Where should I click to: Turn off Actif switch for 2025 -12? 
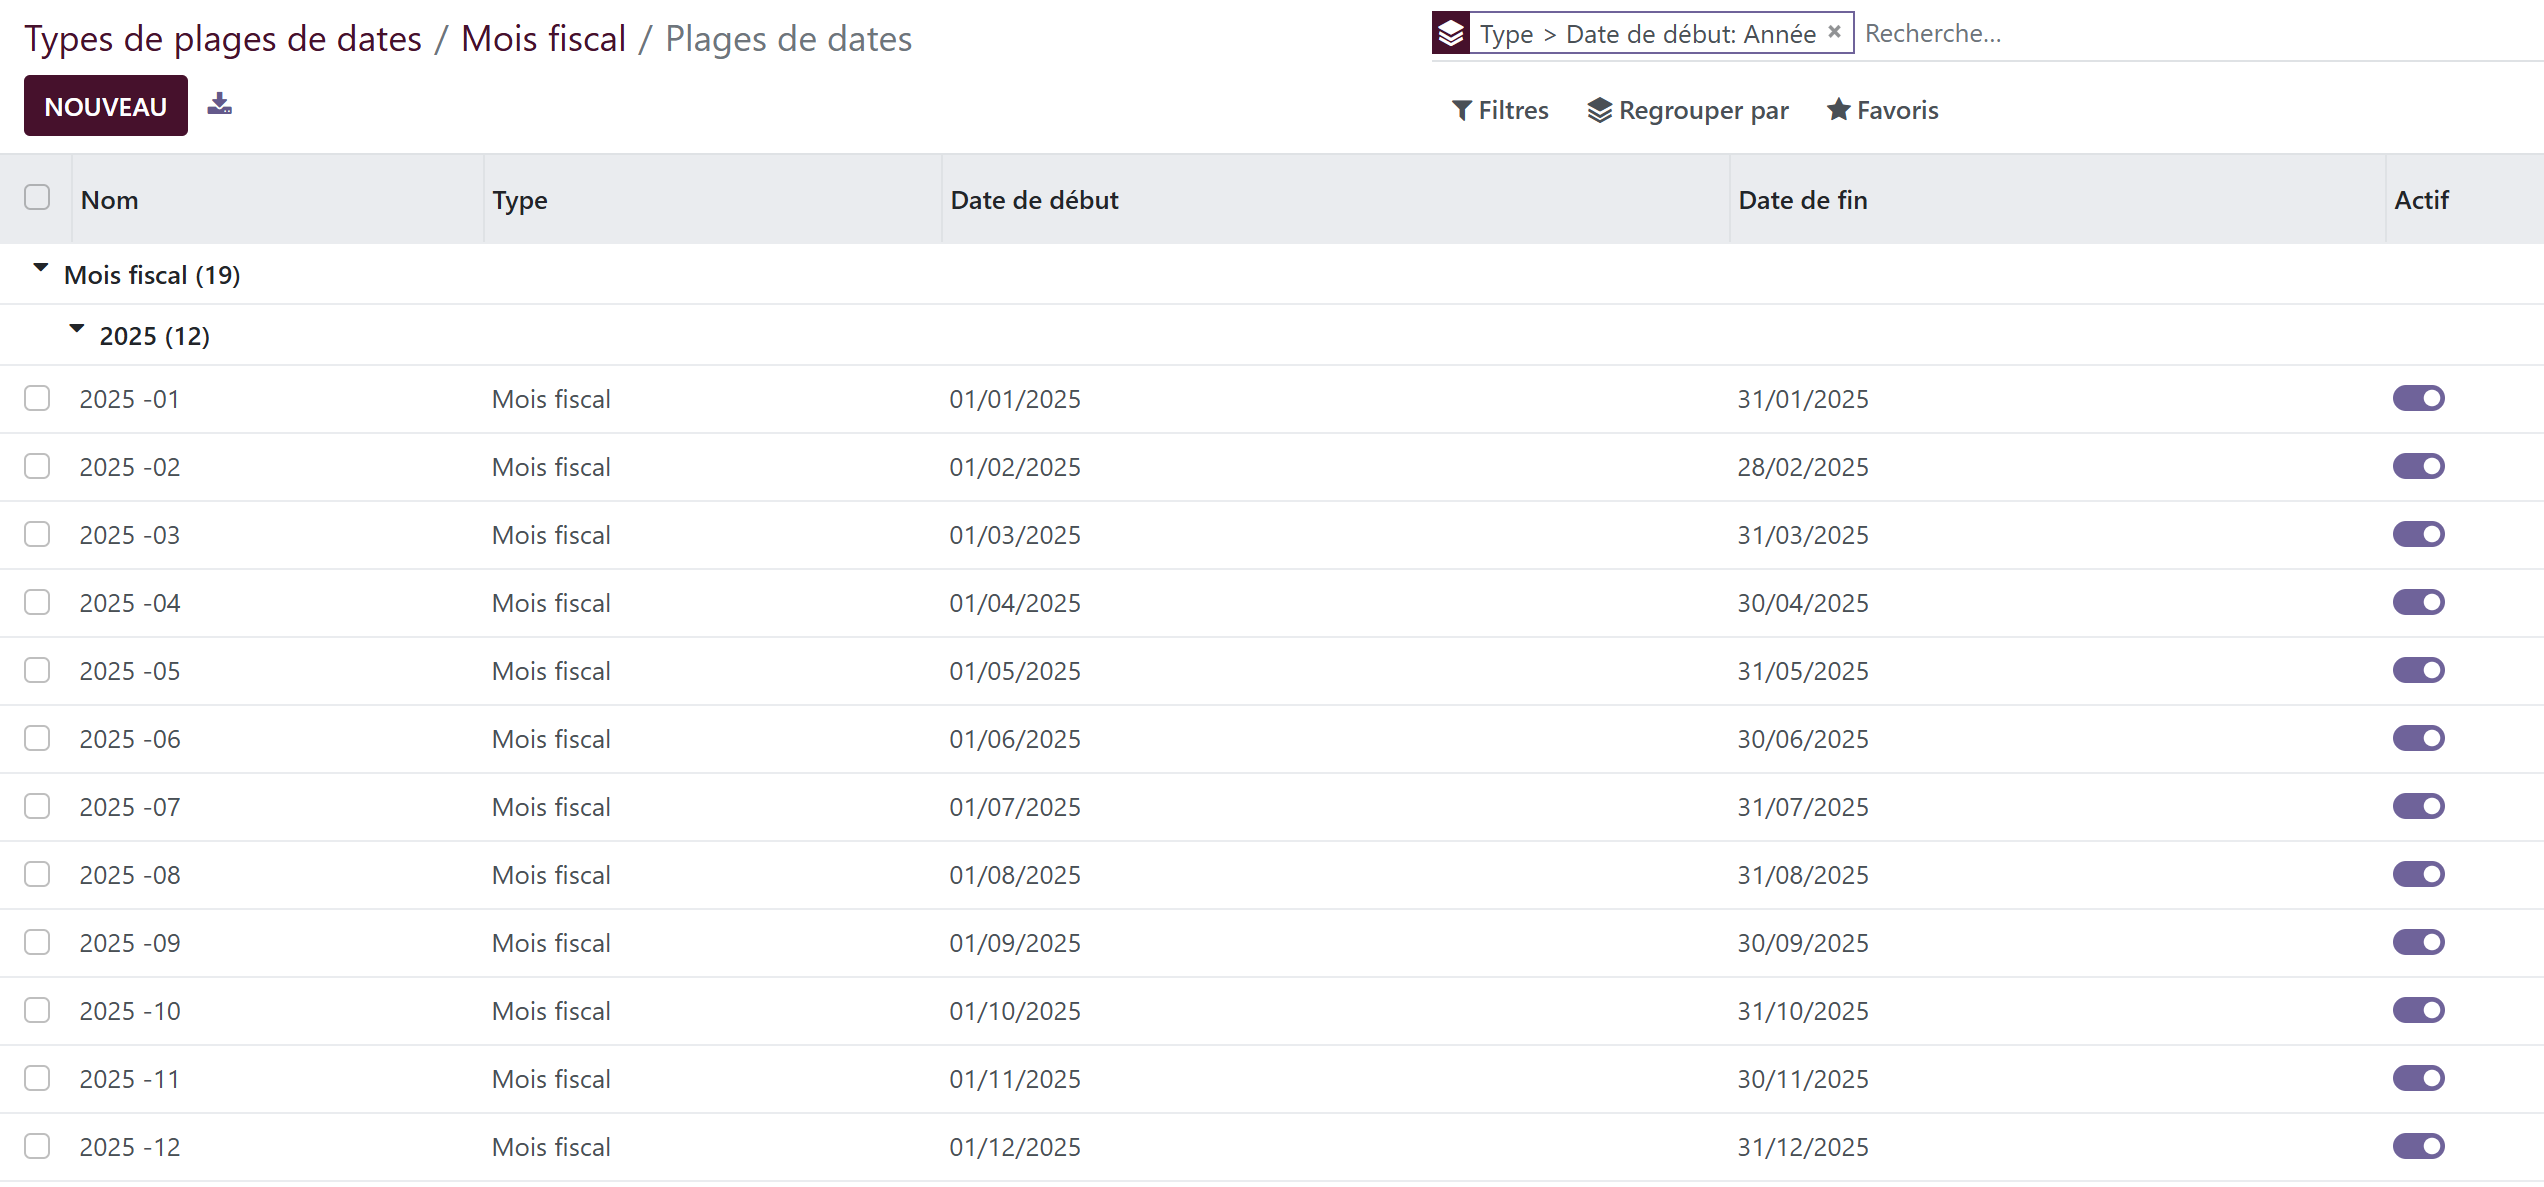pos(2418,1146)
